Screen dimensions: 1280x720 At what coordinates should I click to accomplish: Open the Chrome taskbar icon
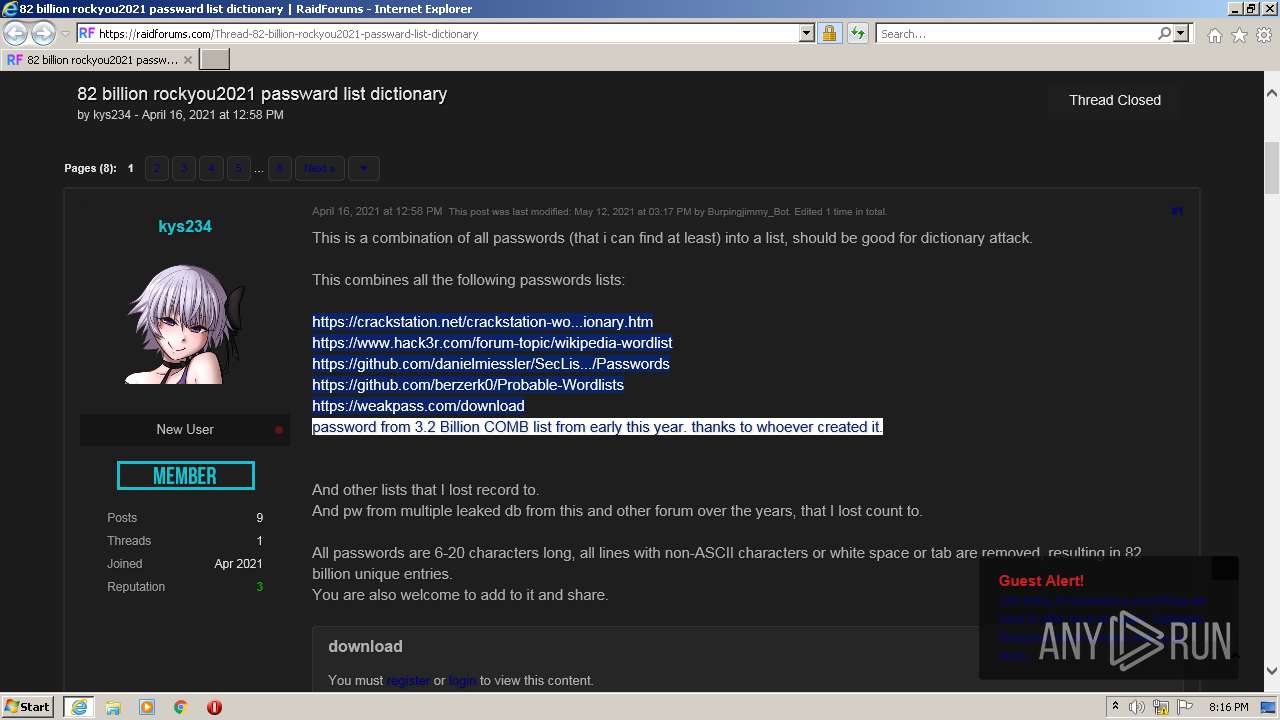(180, 707)
